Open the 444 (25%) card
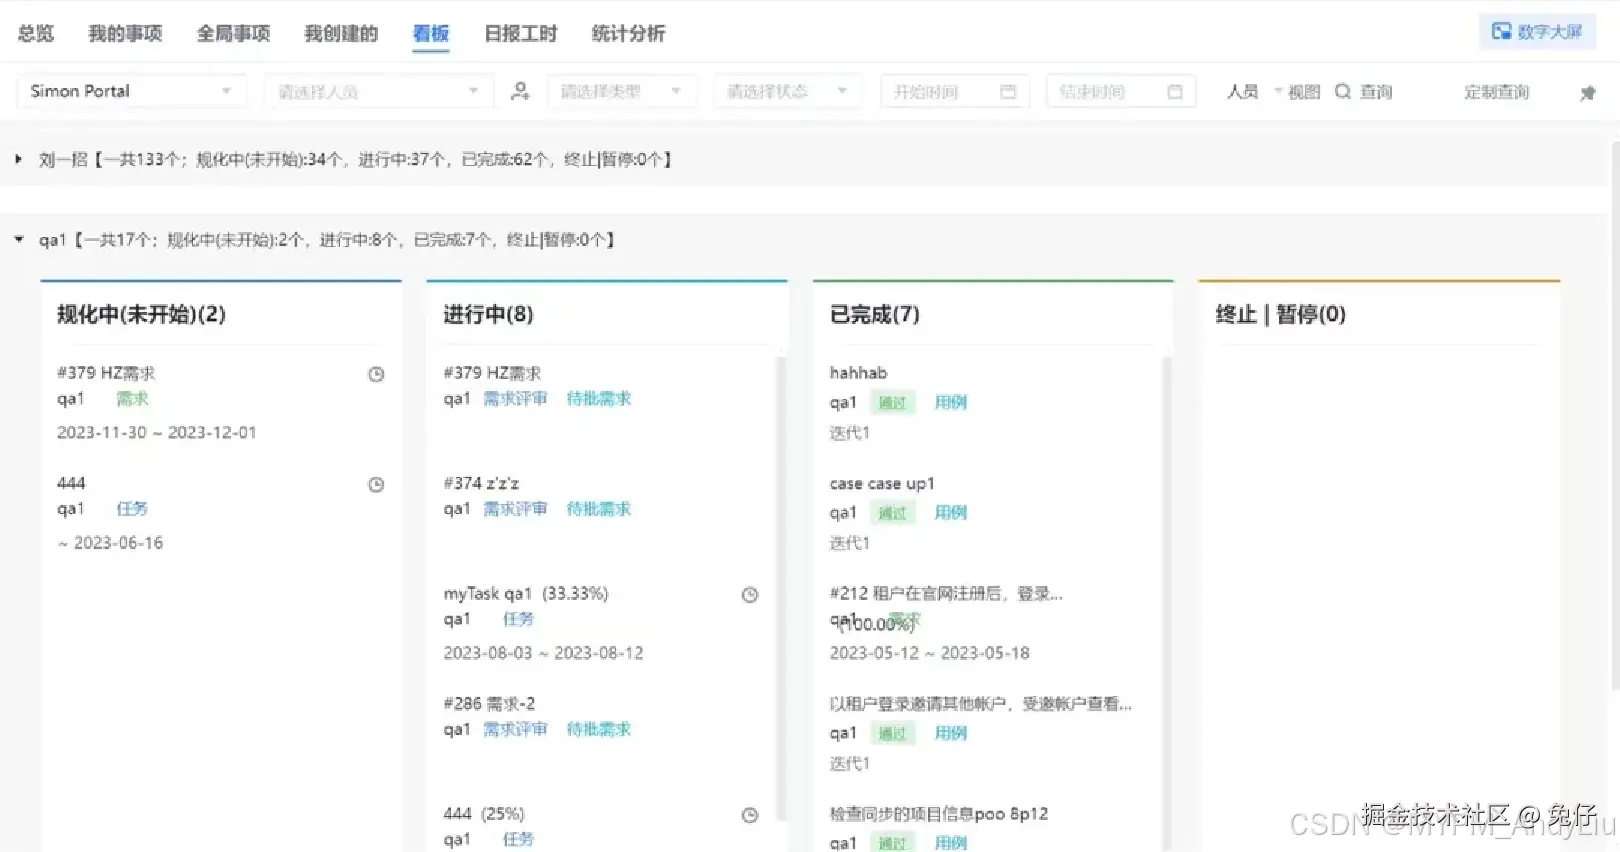This screenshot has width=1620, height=852. [x=484, y=813]
